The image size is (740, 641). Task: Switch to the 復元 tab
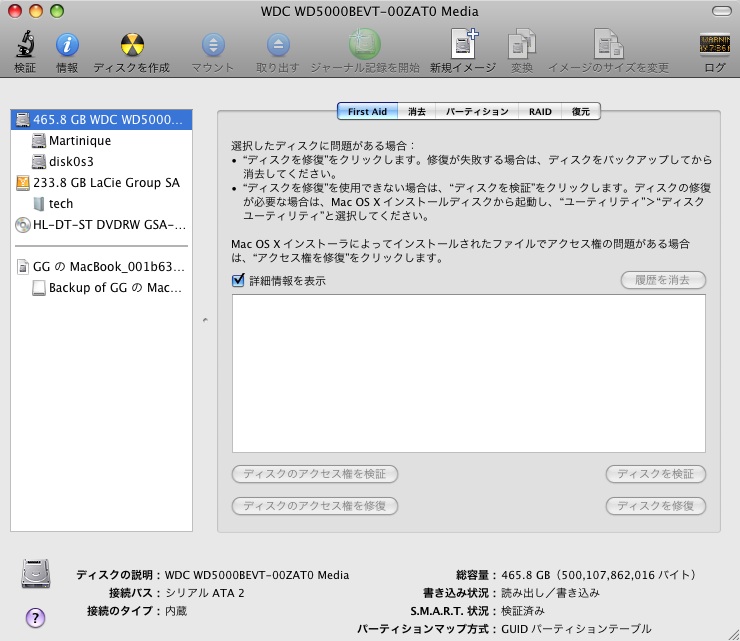581,111
